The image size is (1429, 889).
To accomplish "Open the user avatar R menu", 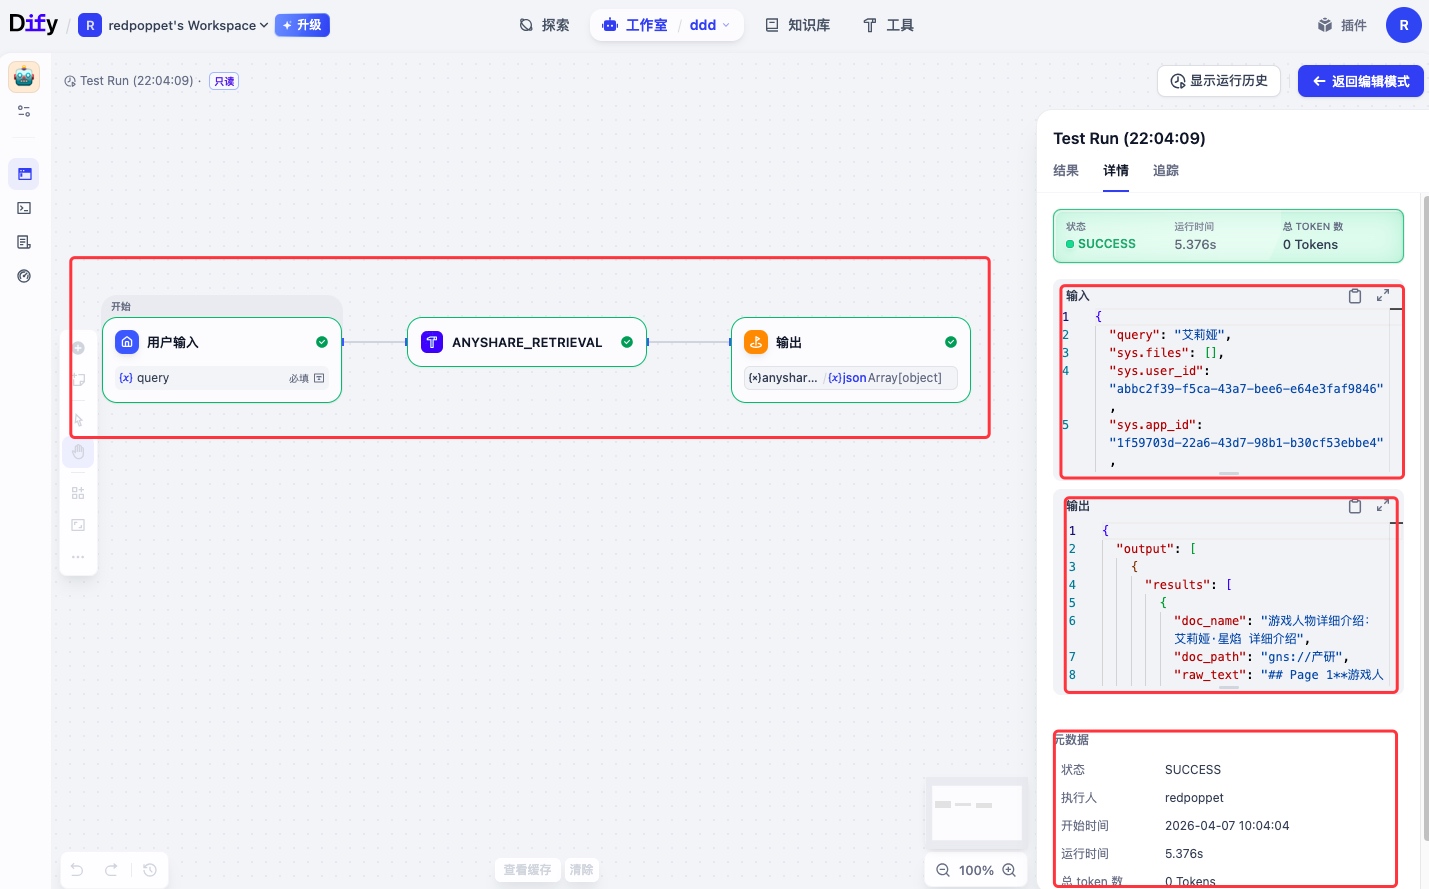I will (1403, 25).
